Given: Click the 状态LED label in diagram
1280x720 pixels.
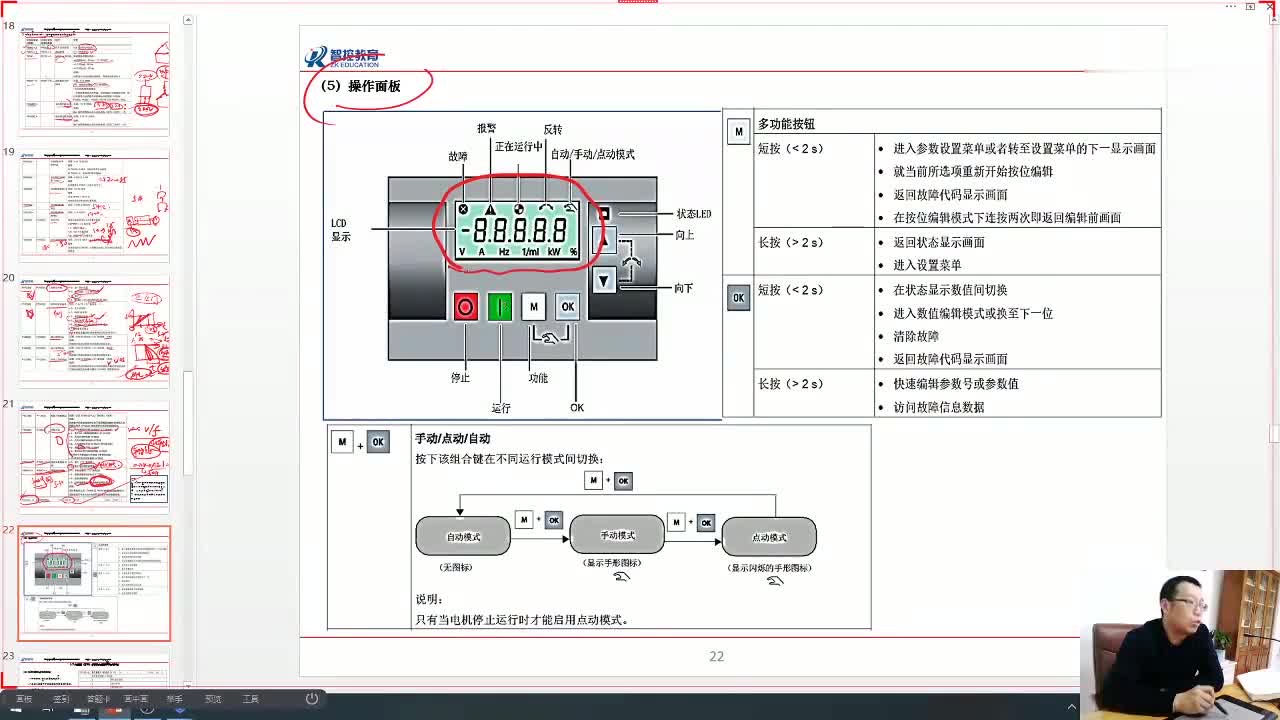Looking at the screenshot, I should 694,214.
